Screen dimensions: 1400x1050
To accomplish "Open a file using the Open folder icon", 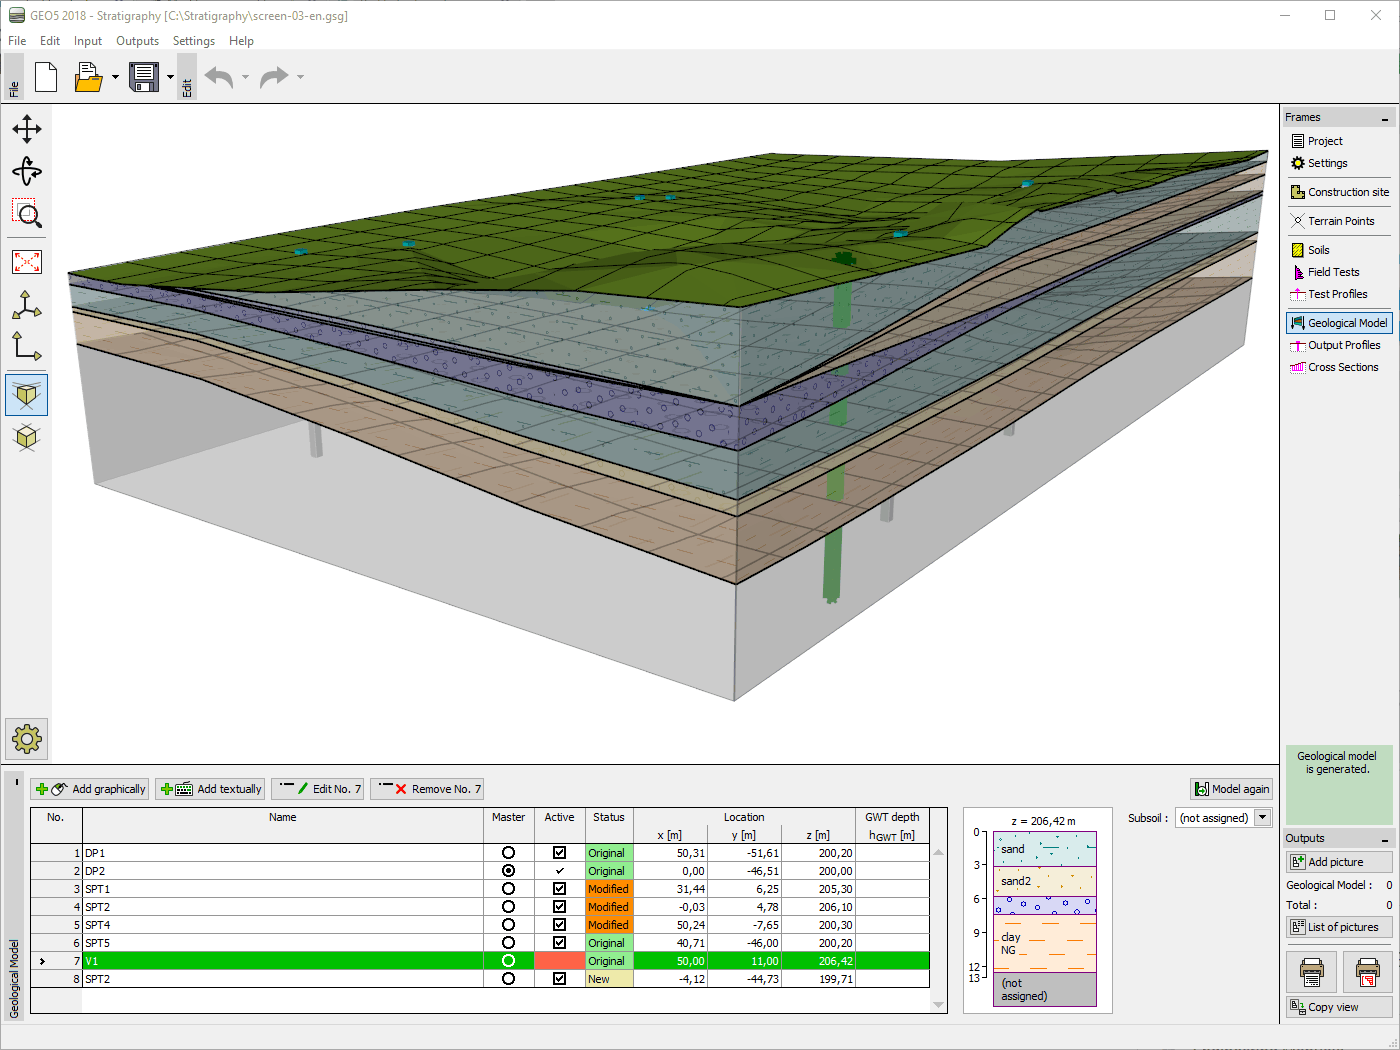I will pos(86,77).
